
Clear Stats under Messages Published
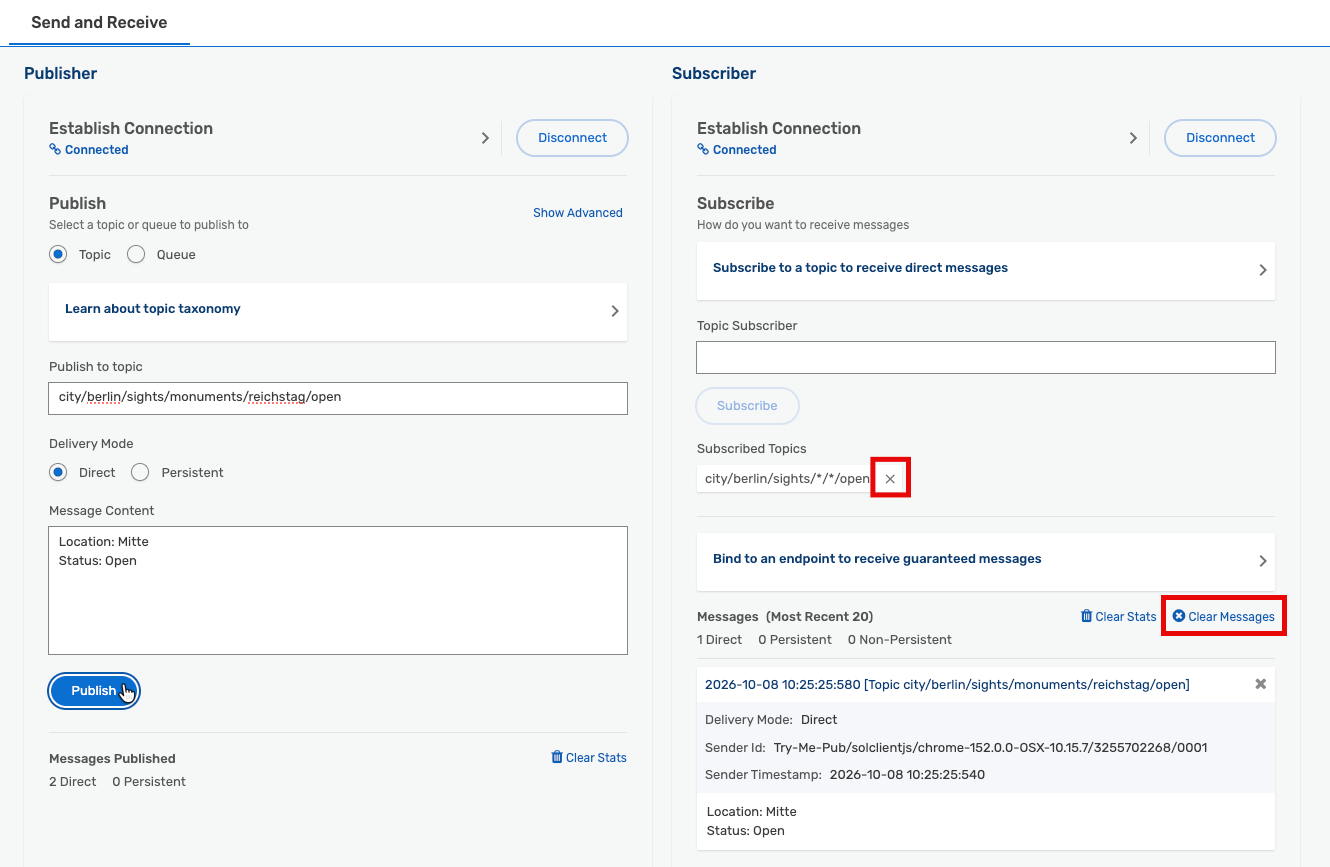(589, 758)
